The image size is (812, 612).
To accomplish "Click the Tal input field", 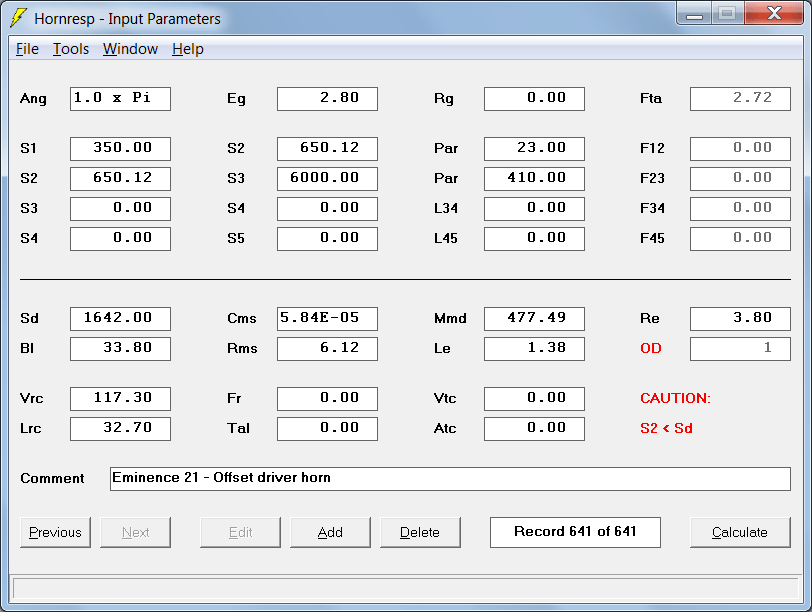I will point(327,429).
